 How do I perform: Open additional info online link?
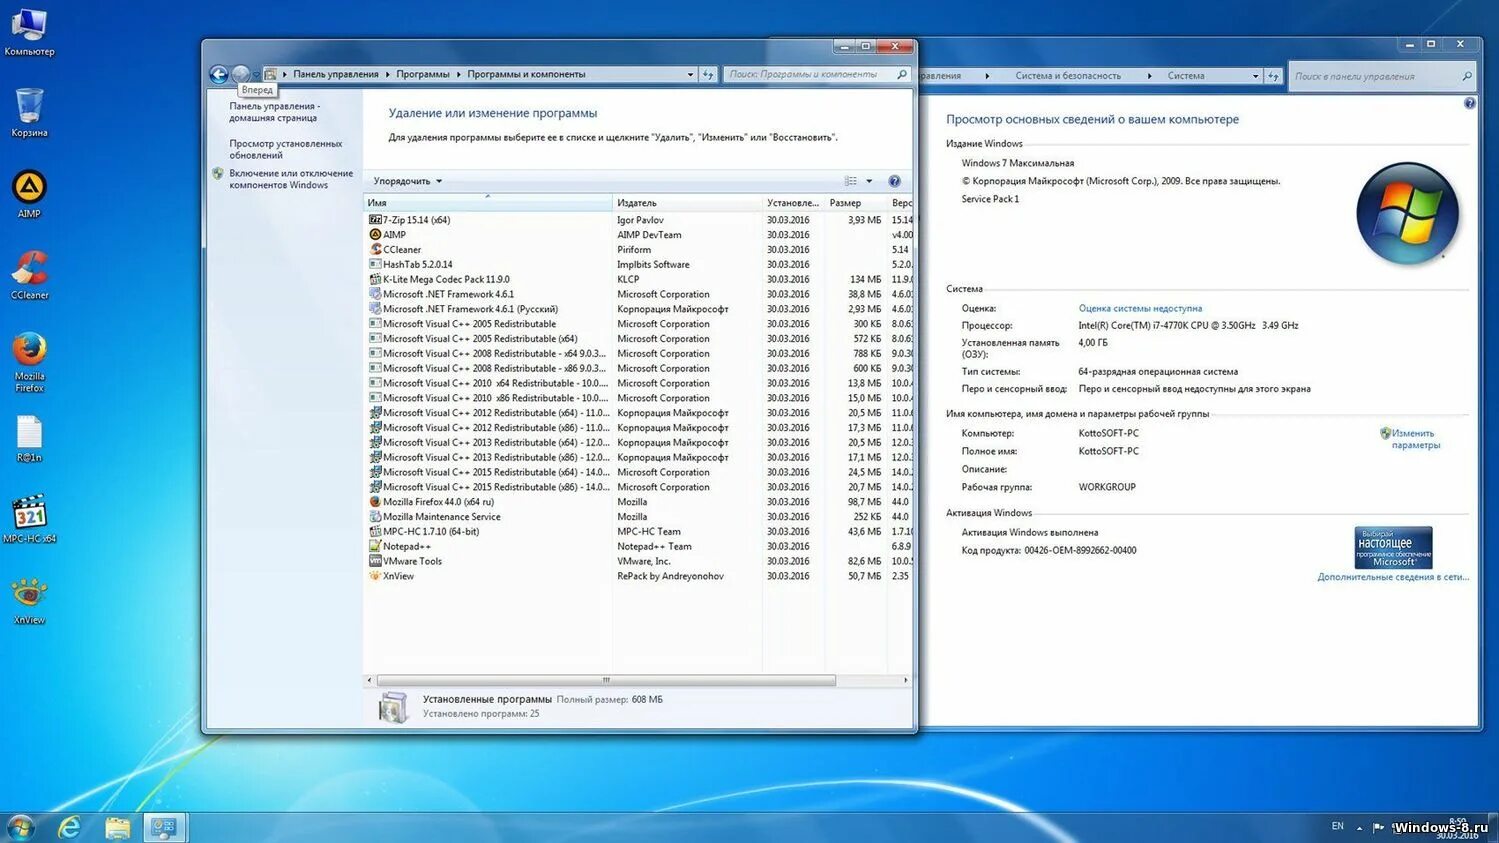point(1393,577)
